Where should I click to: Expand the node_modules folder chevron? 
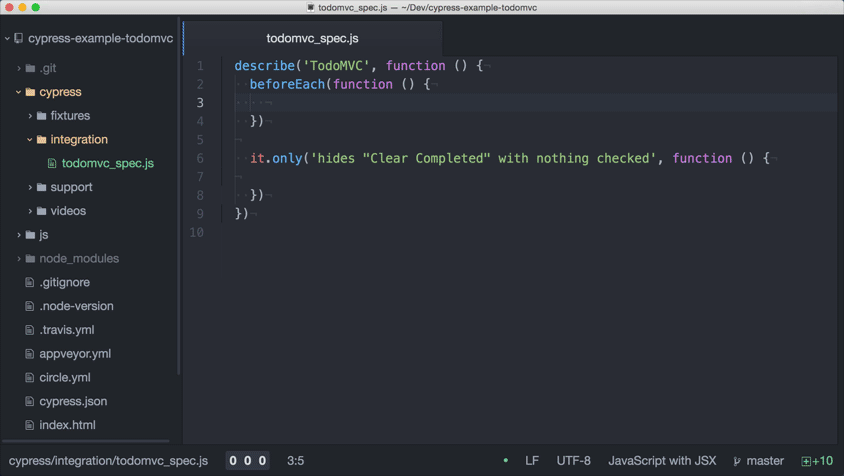click(19, 258)
